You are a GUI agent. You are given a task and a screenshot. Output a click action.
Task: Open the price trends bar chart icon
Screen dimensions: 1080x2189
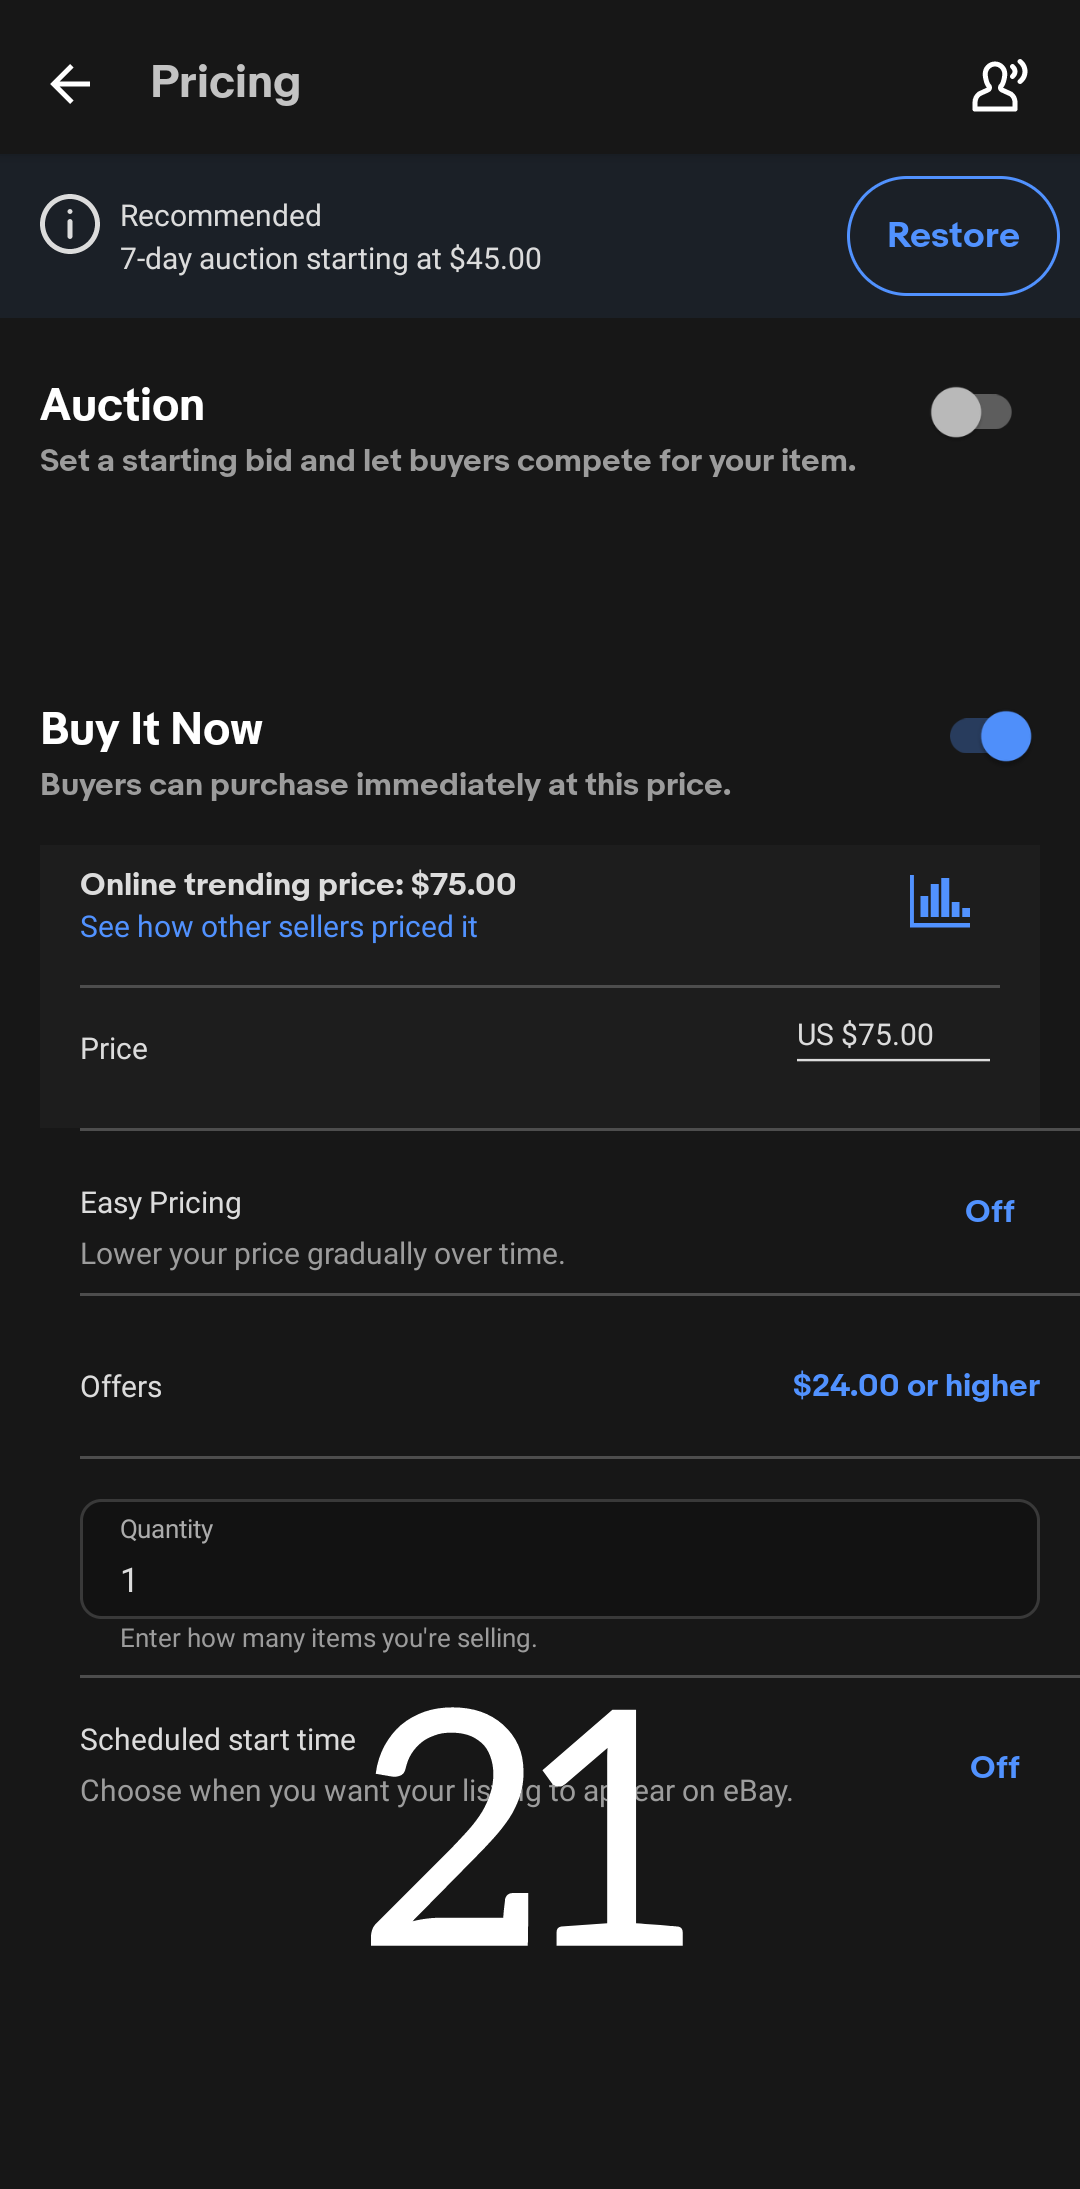tap(939, 901)
